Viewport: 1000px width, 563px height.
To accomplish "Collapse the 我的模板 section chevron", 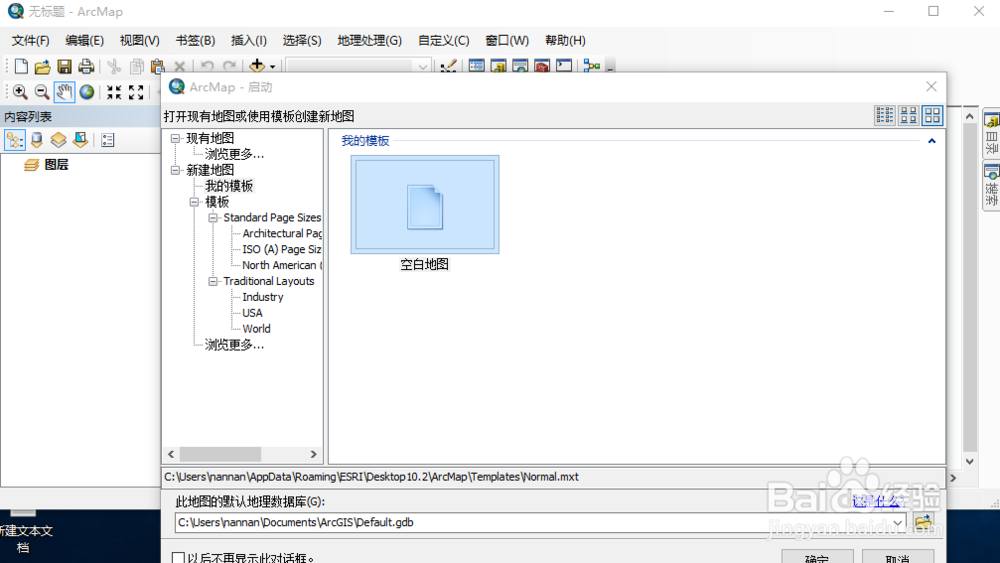I will pyautogui.click(x=932, y=141).
